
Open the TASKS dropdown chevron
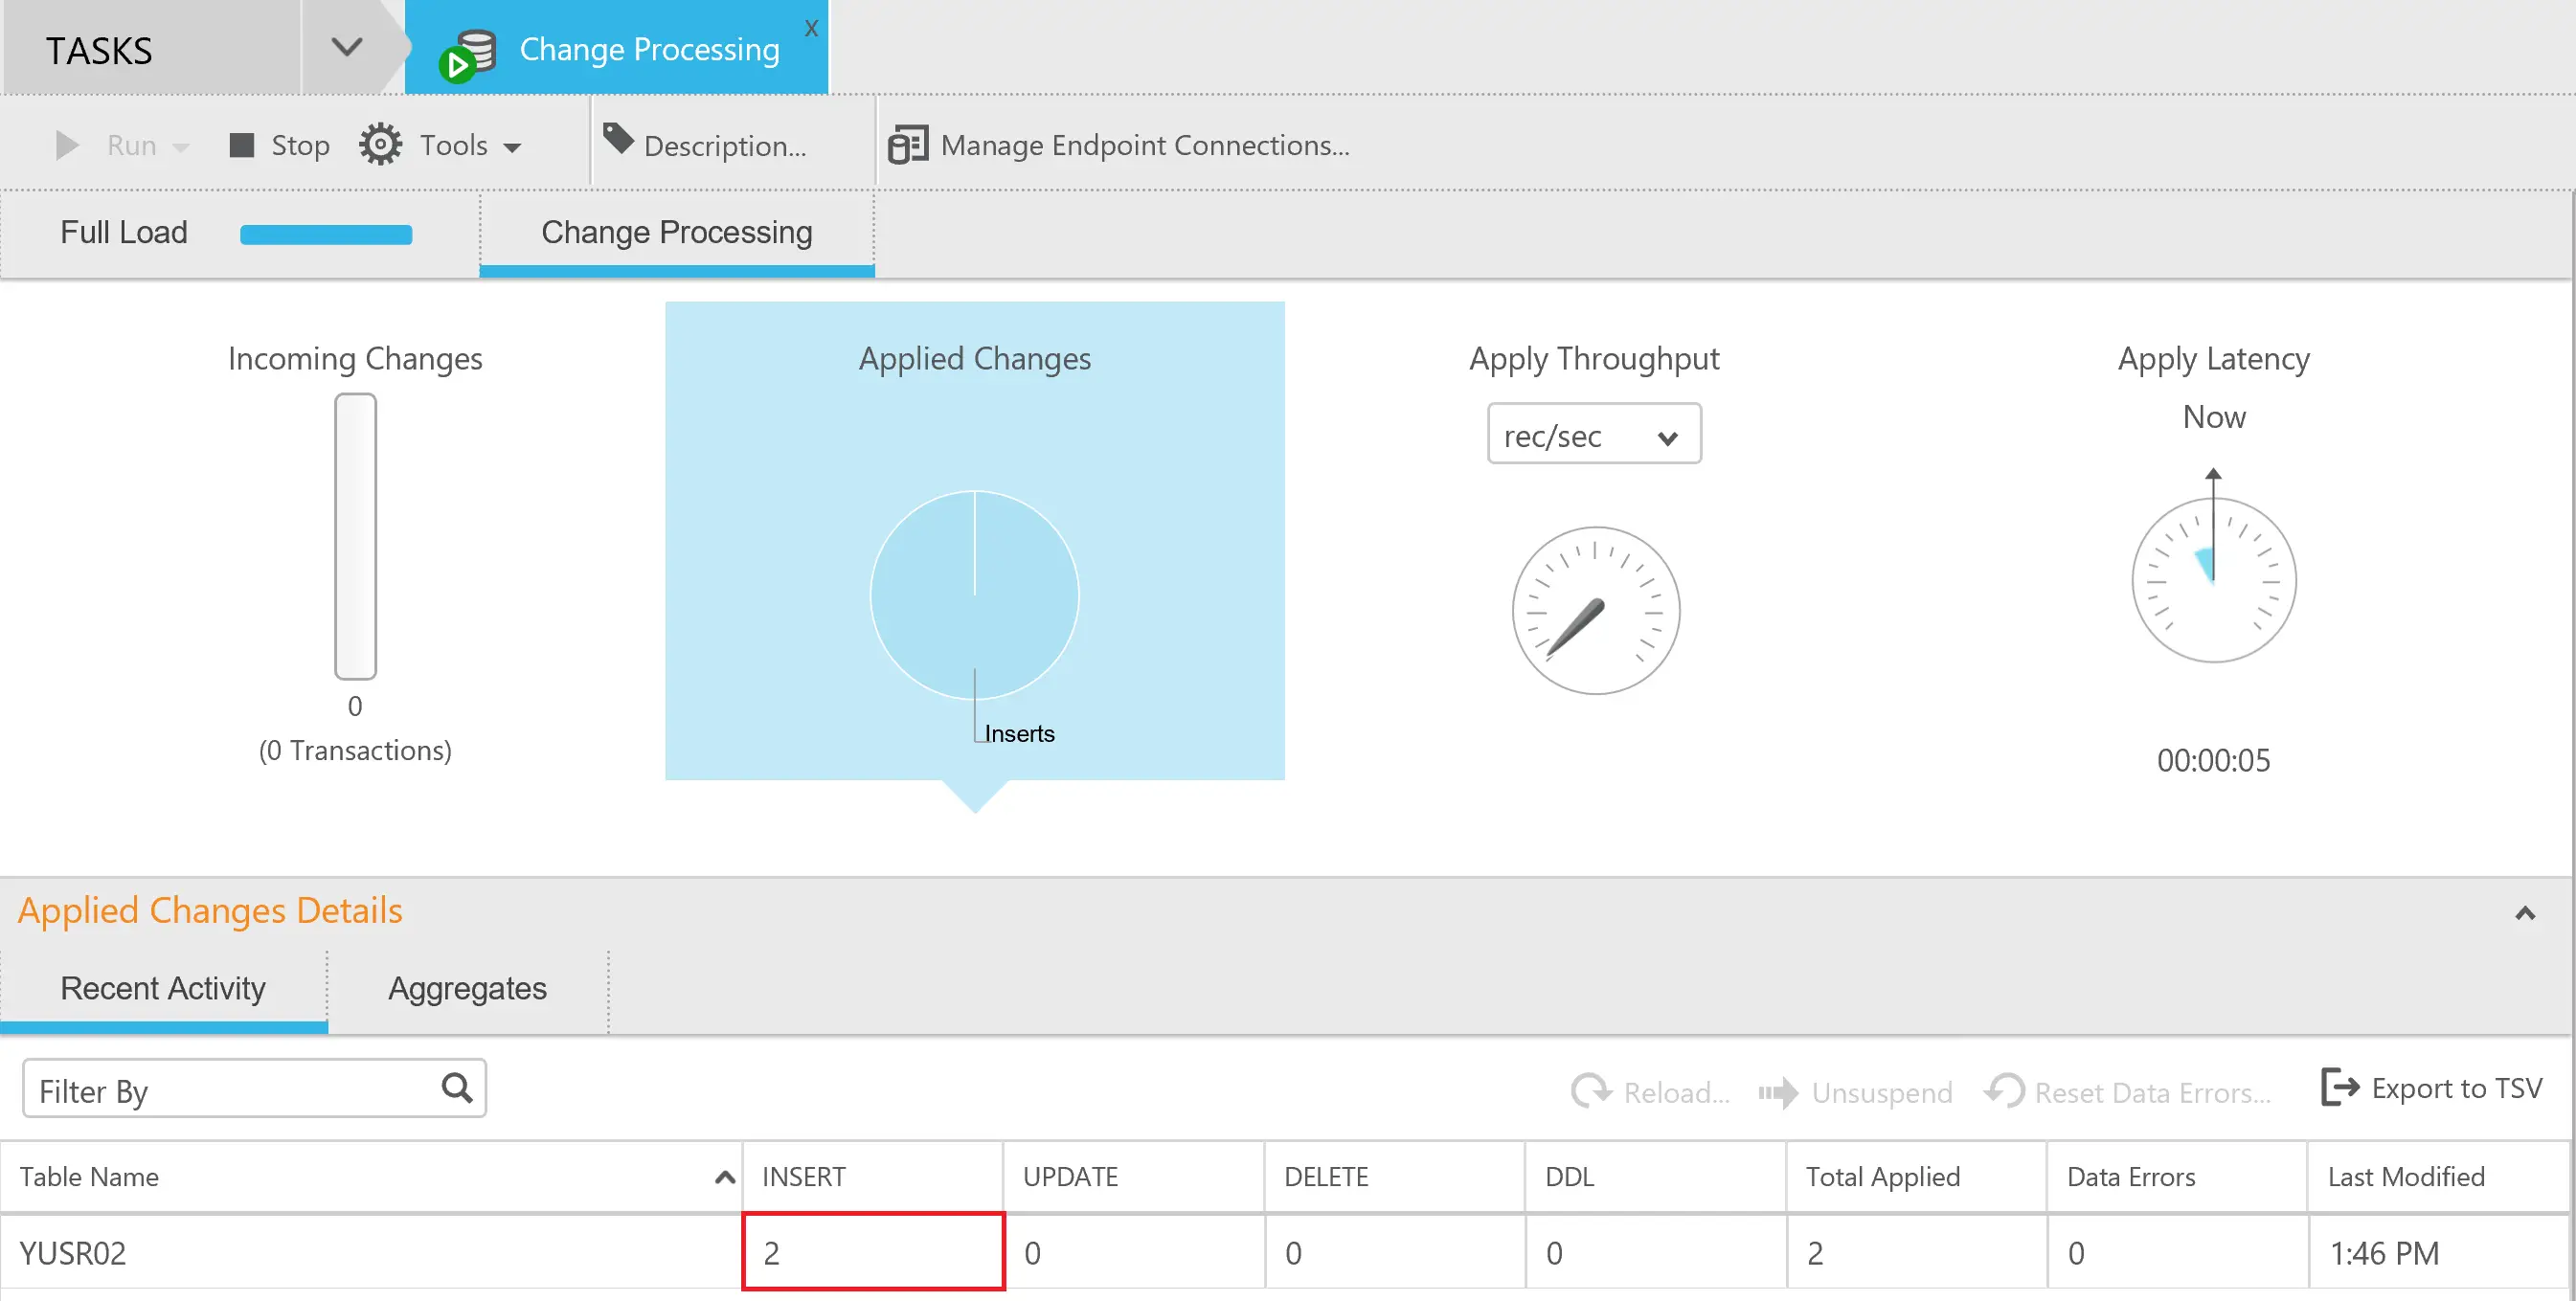tap(347, 47)
